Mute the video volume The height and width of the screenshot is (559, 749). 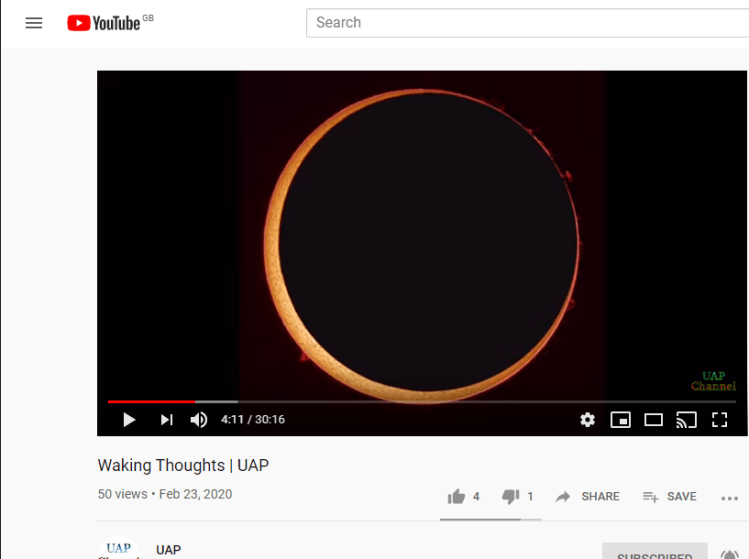[199, 419]
